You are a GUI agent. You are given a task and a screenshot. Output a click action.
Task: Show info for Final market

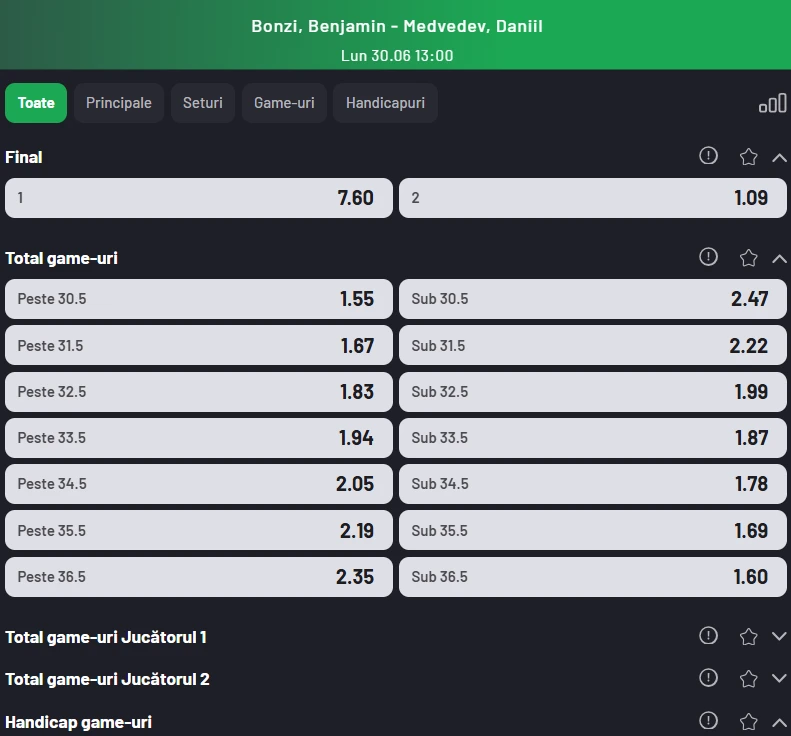click(708, 155)
